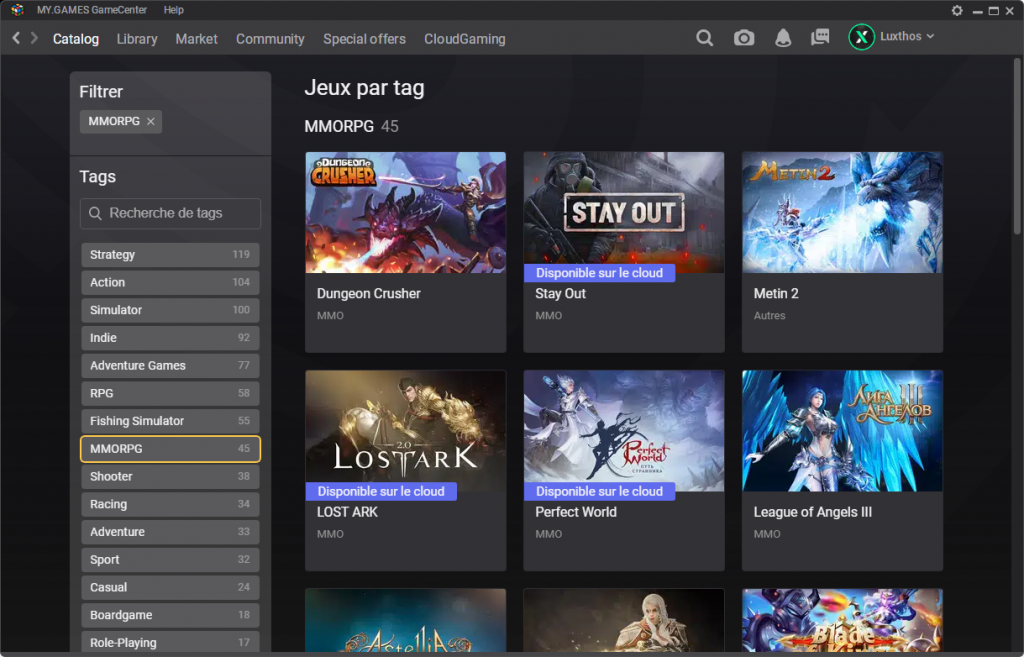The width and height of the screenshot is (1024, 657).
Task: Select the Sport tag
Action: [x=170, y=560]
